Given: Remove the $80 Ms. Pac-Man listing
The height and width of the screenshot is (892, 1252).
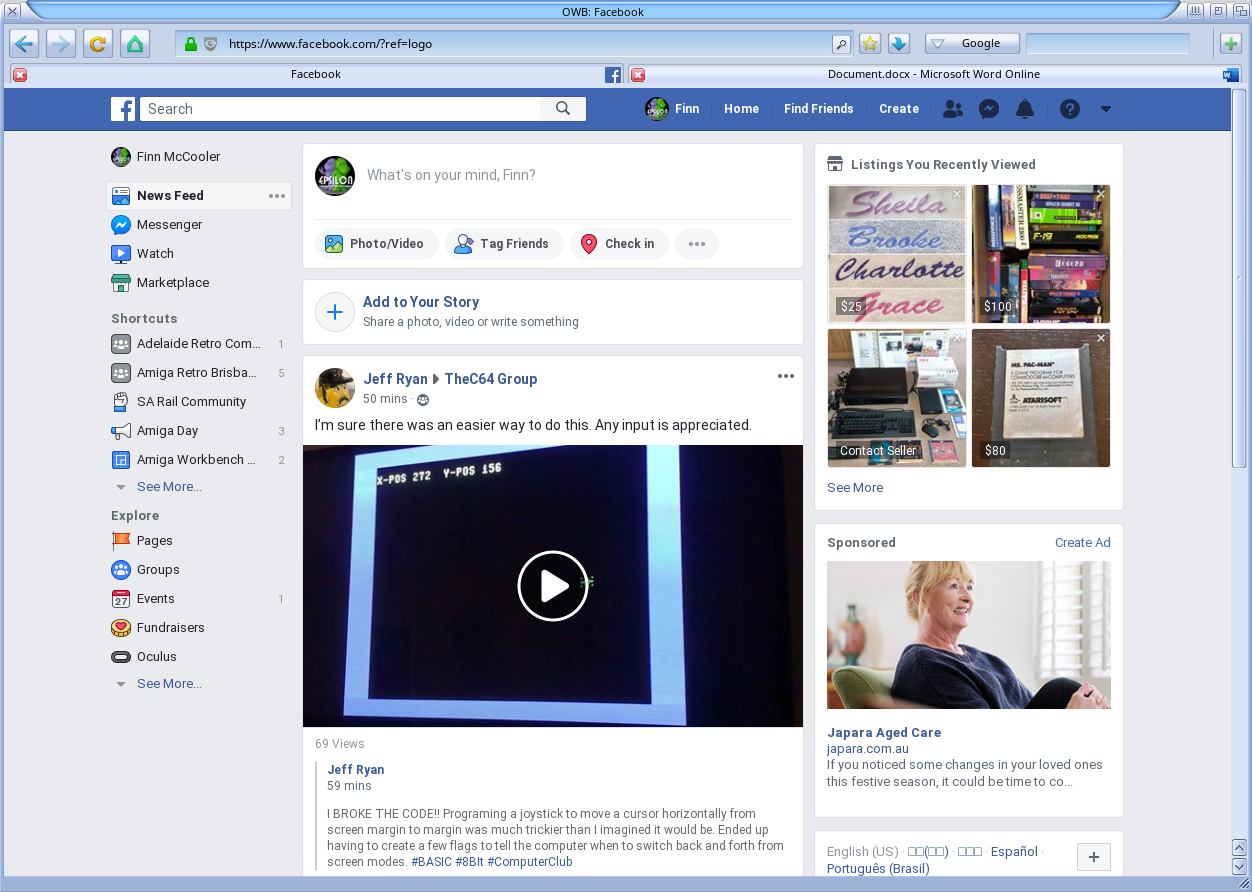Looking at the screenshot, I should coord(1101,338).
